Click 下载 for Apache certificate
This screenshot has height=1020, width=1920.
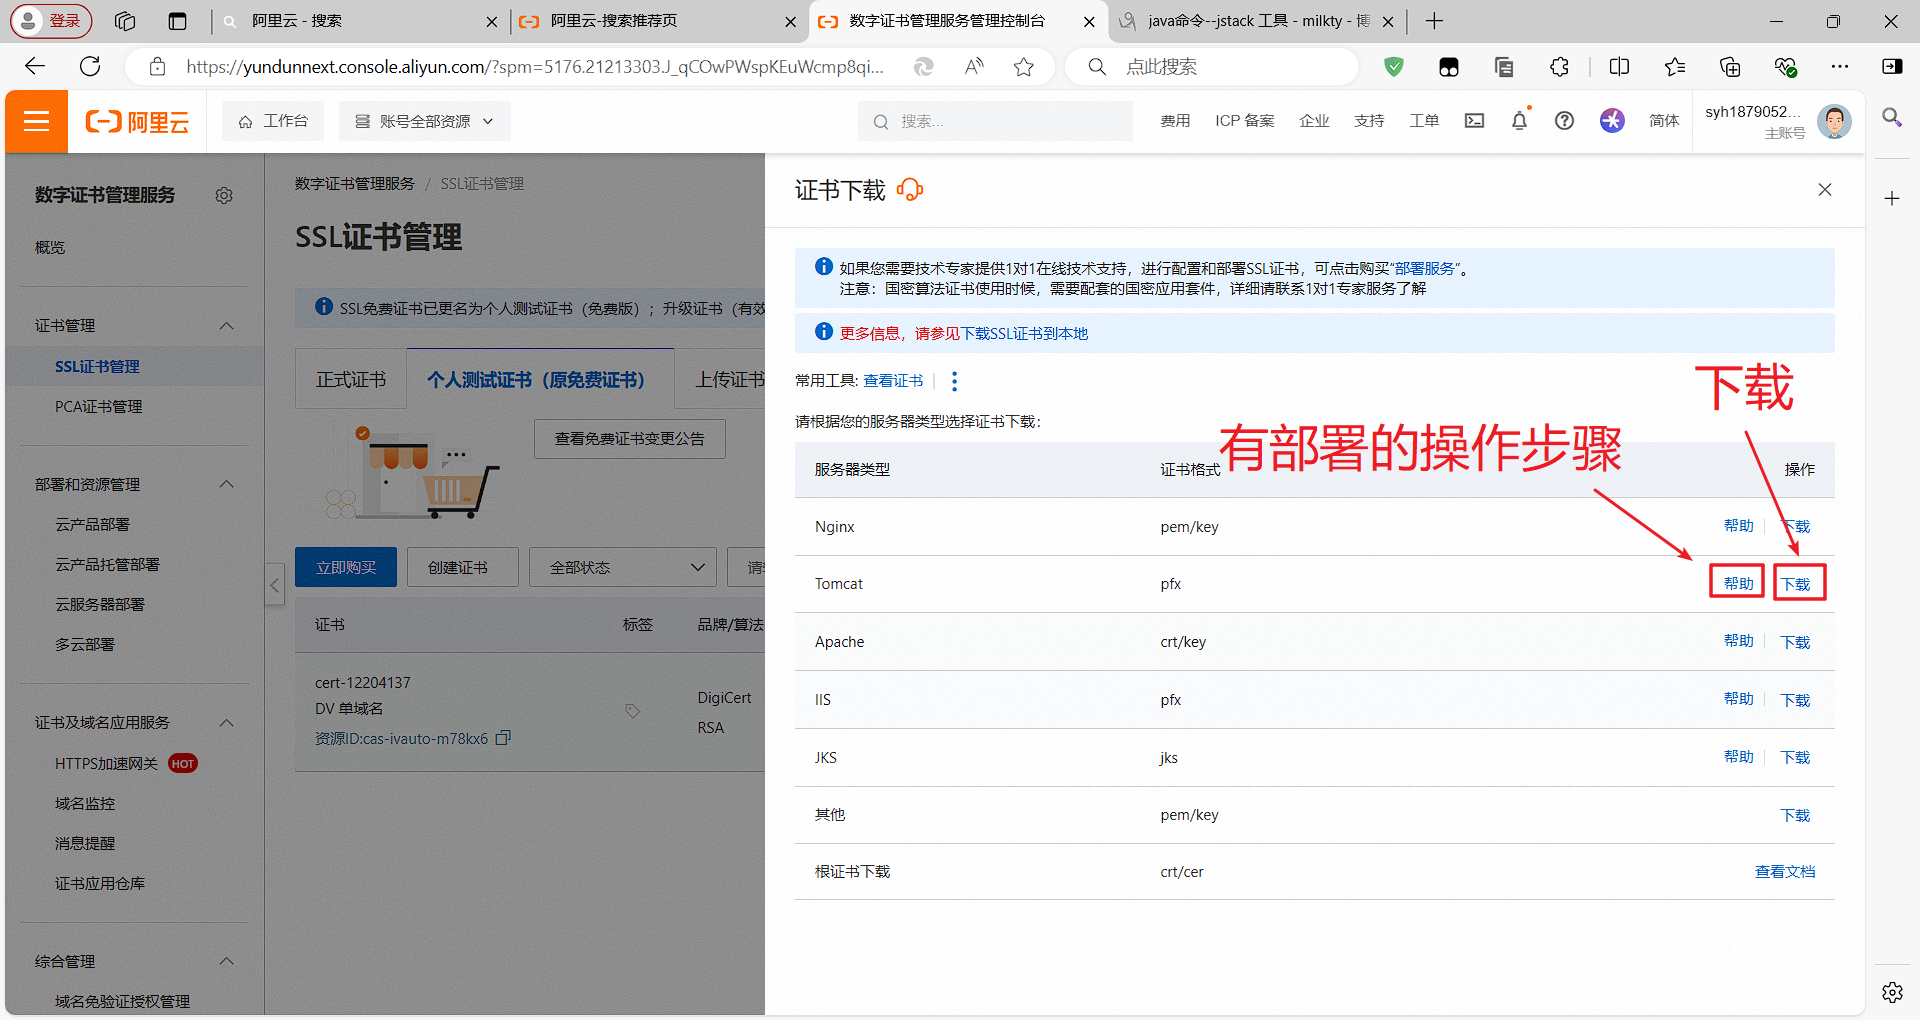[1796, 642]
